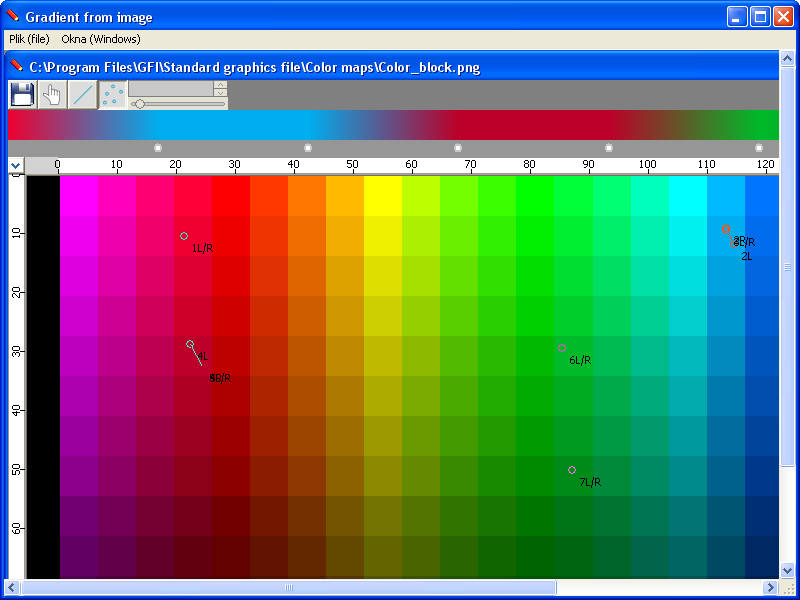
Task: Click the second gradient stop marker
Action: (308, 147)
